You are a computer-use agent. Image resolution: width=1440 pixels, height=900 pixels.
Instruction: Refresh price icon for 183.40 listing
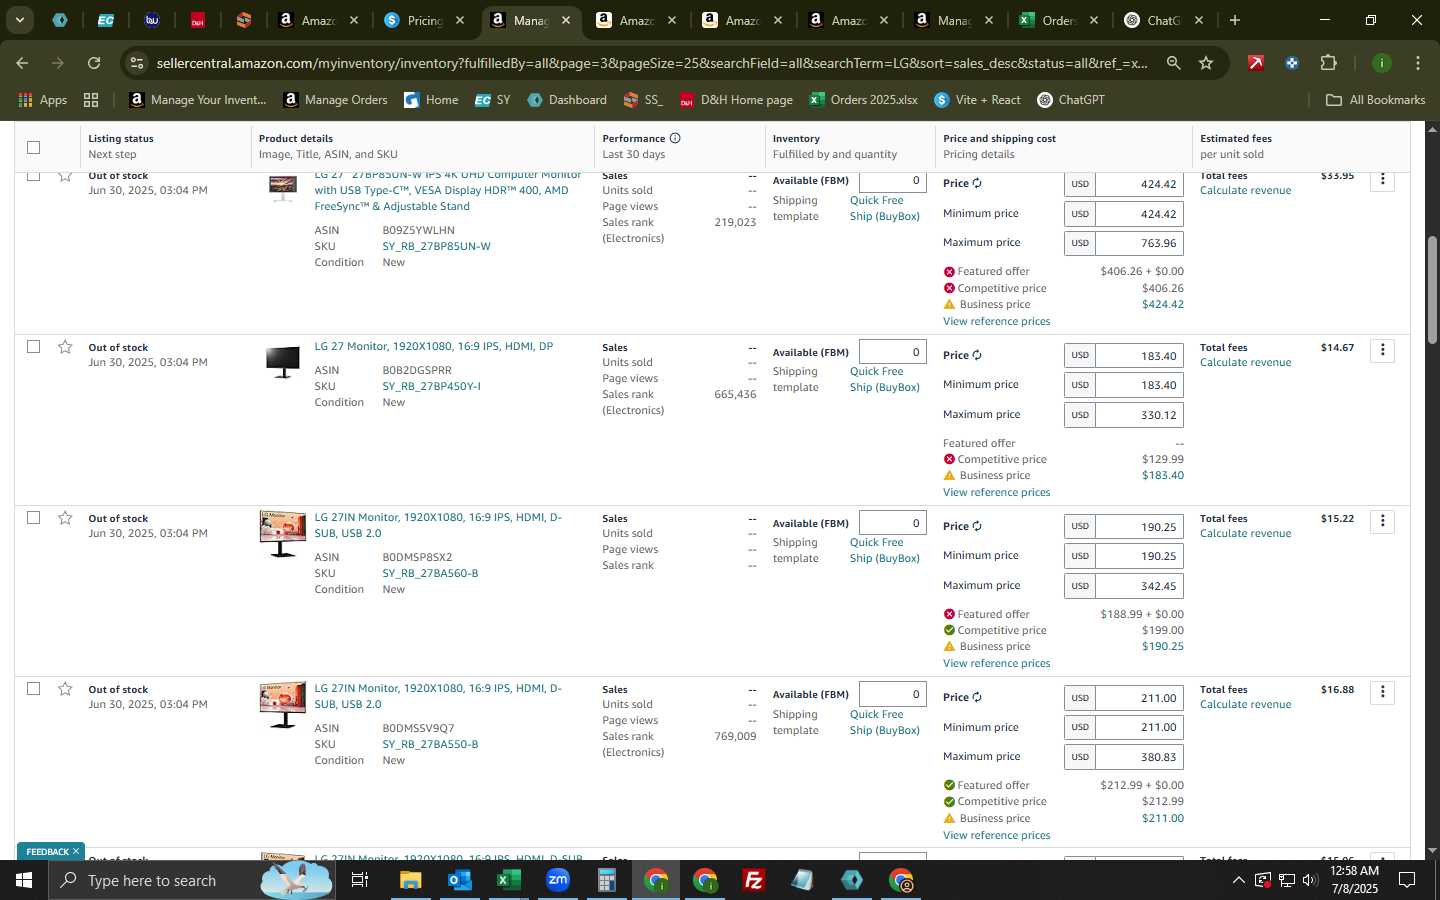(977, 355)
